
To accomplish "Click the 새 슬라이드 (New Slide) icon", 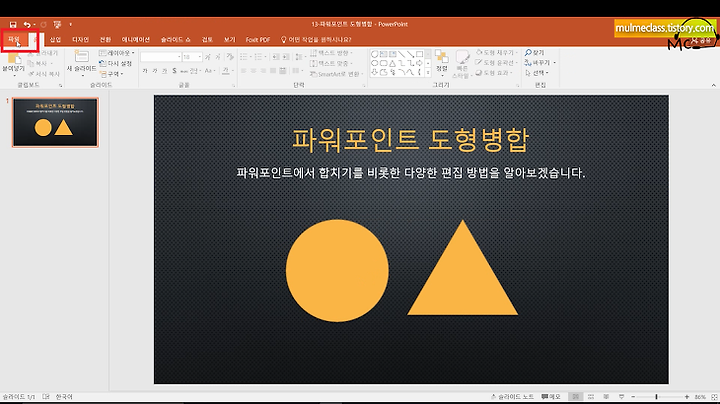I will coord(82,56).
